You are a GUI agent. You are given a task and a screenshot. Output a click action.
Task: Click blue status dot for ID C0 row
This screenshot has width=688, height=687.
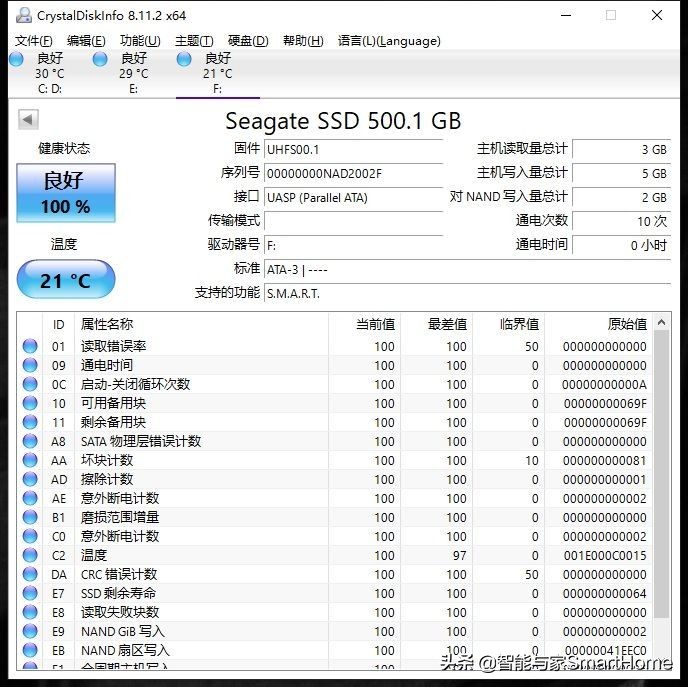click(x=30, y=536)
